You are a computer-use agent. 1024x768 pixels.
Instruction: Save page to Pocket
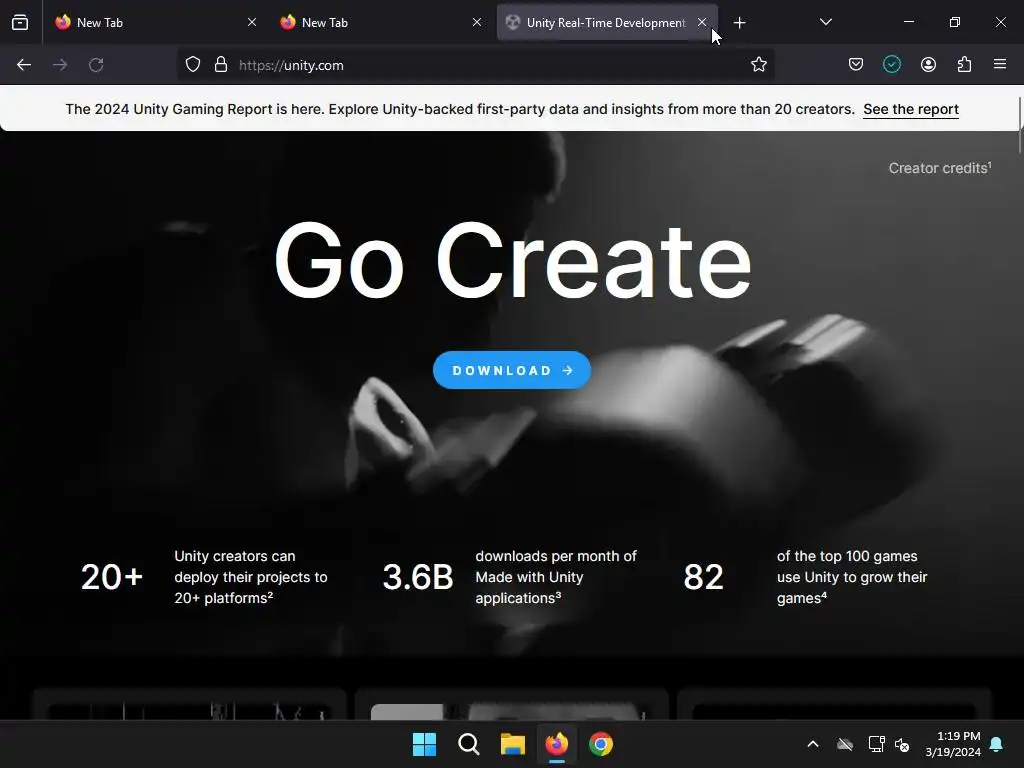point(856,65)
